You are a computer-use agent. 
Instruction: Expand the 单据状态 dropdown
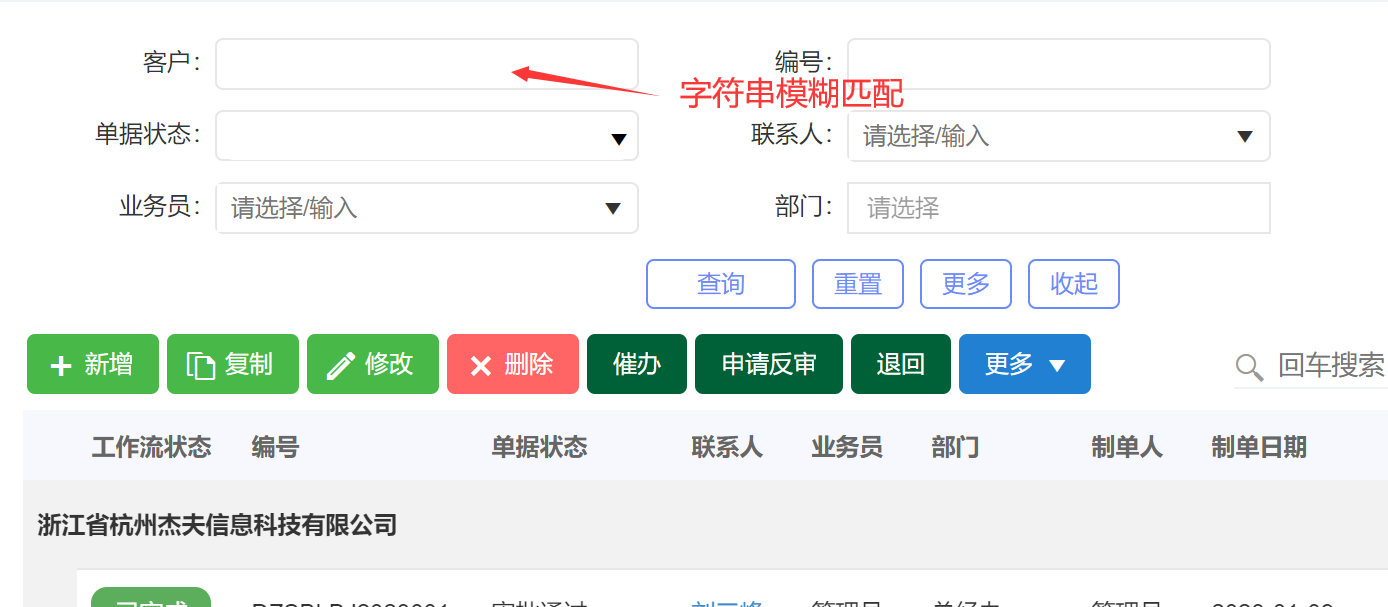[618, 138]
